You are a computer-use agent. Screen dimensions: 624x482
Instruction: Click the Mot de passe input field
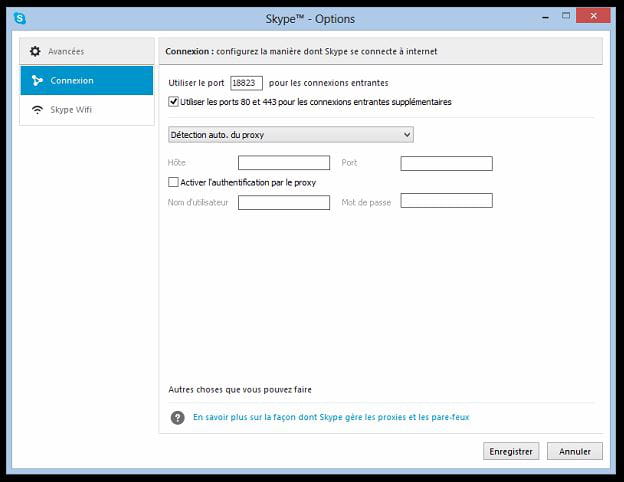pos(447,200)
